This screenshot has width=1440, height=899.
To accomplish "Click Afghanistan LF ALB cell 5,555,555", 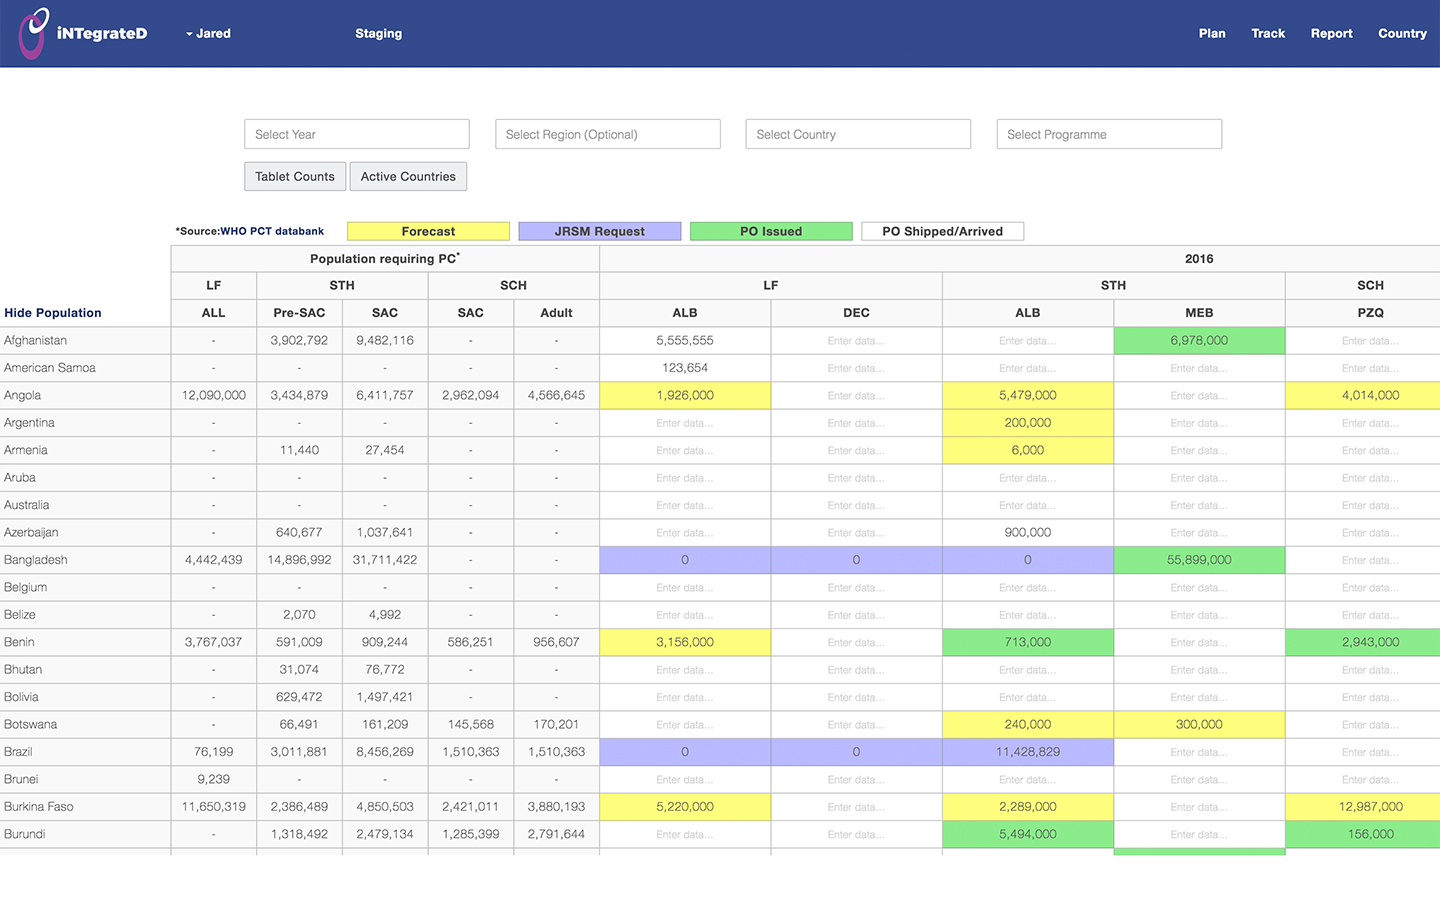I will tap(685, 341).
